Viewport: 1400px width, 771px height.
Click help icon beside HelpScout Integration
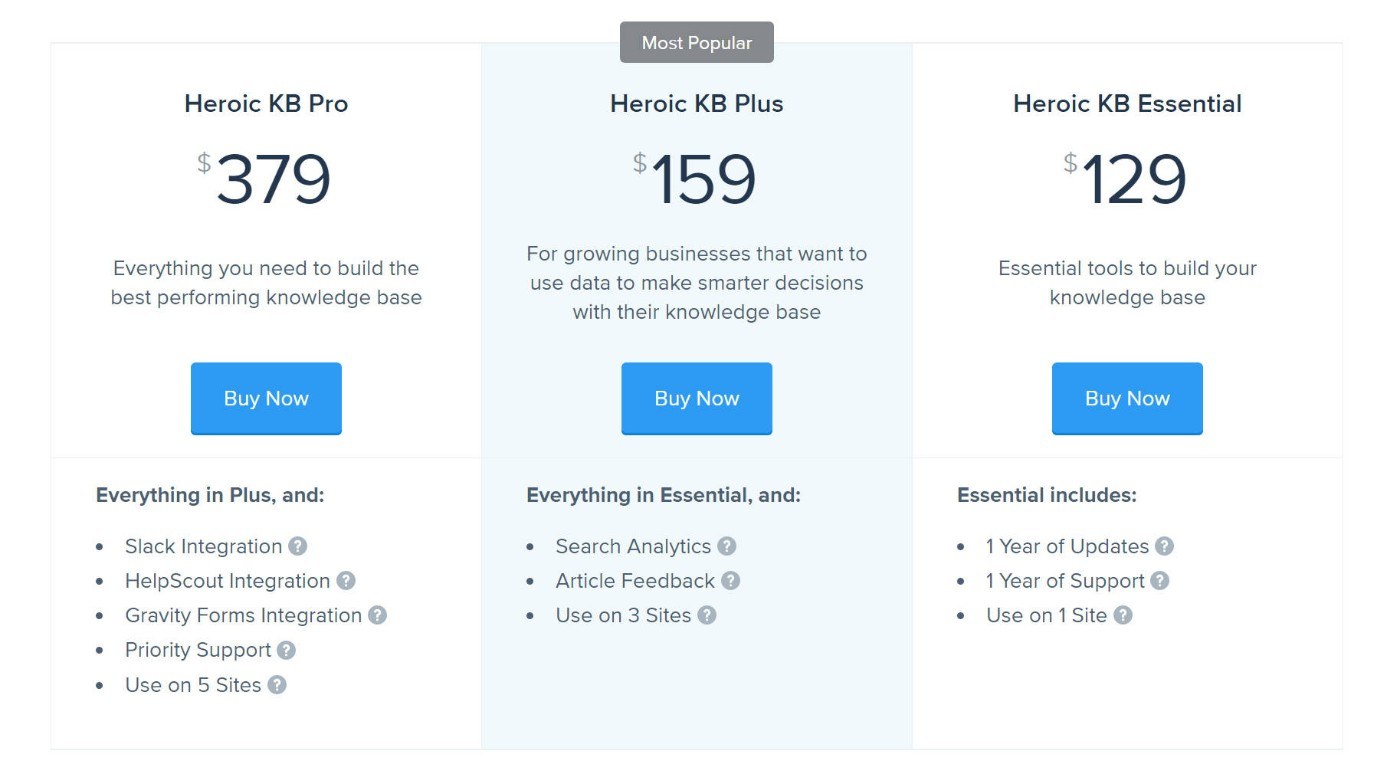click(x=346, y=581)
